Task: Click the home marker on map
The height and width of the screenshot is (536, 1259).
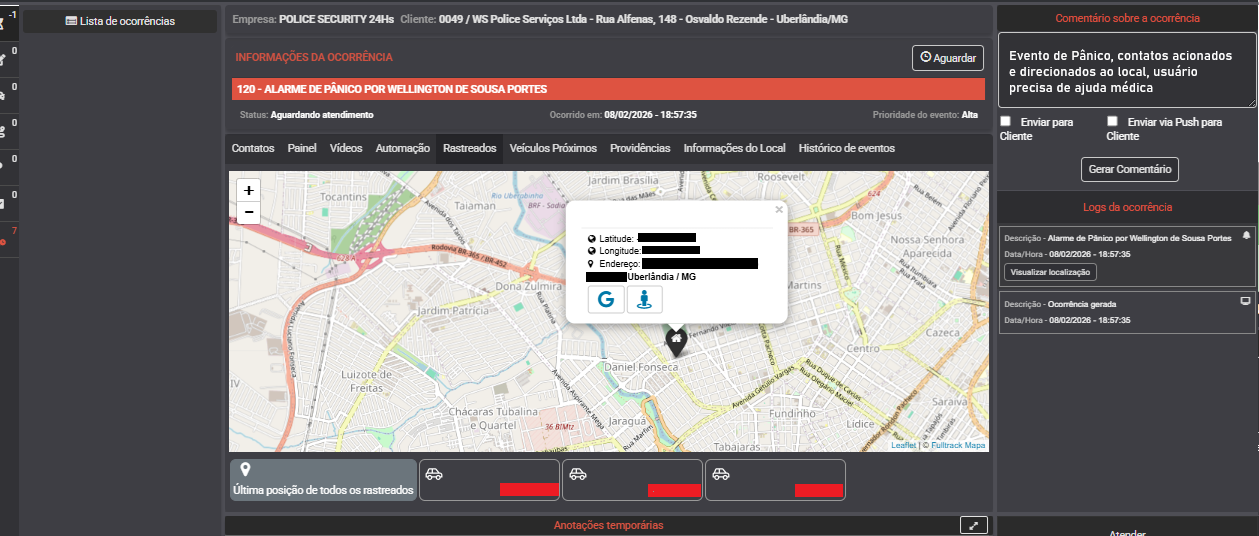Action: [x=676, y=343]
